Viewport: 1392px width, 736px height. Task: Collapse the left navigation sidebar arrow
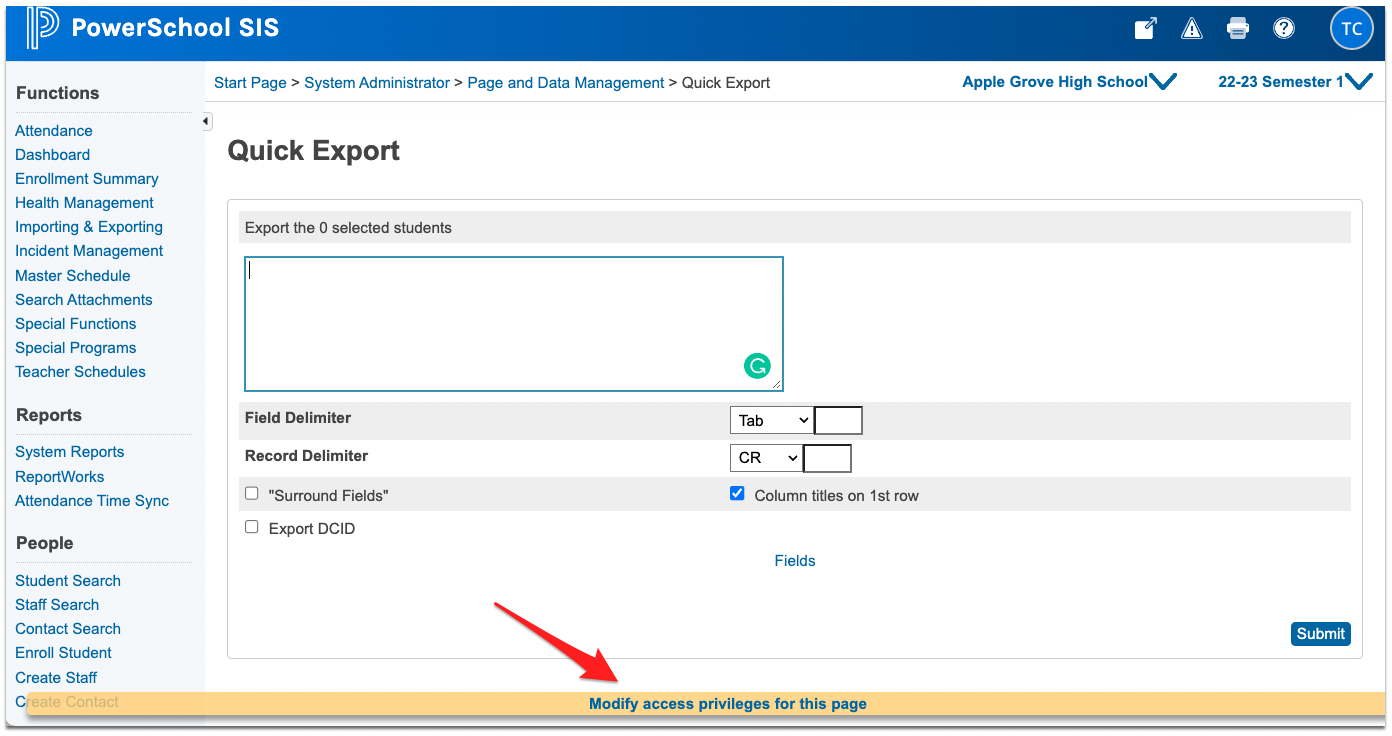coord(206,122)
